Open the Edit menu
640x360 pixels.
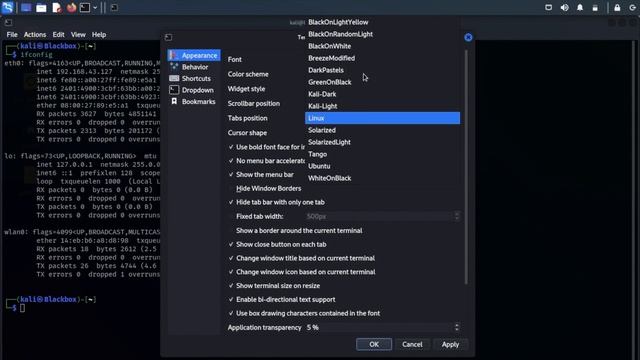point(58,35)
